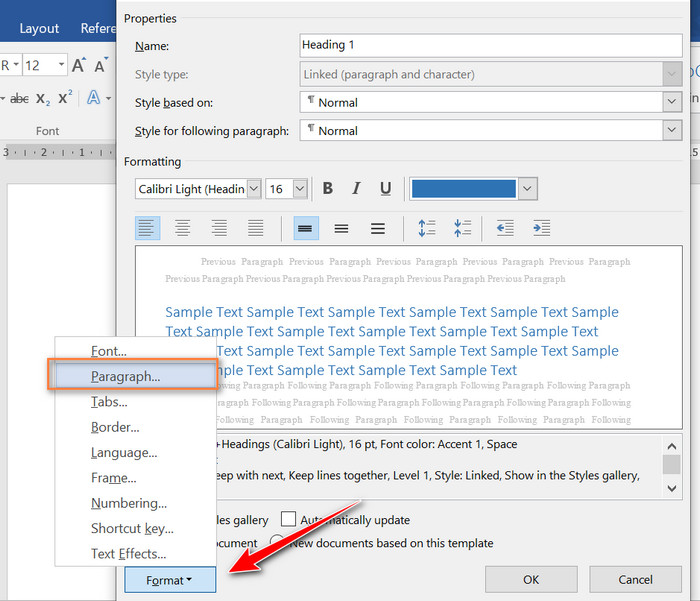
Task: Open ribbon font size 12 dropdown
Action: [61, 65]
